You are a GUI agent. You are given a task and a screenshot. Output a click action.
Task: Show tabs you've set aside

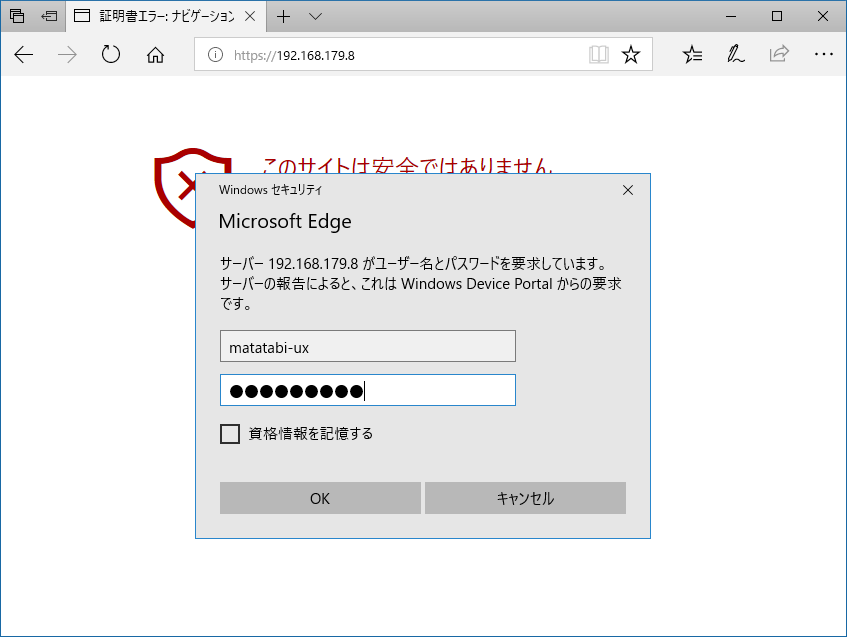pyautogui.click(x=17, y=16)
